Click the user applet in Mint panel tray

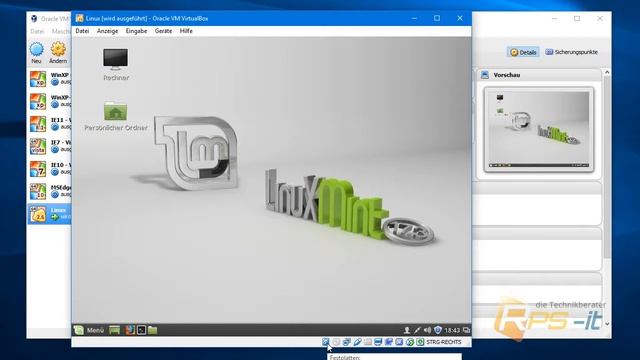pos(407,330)
